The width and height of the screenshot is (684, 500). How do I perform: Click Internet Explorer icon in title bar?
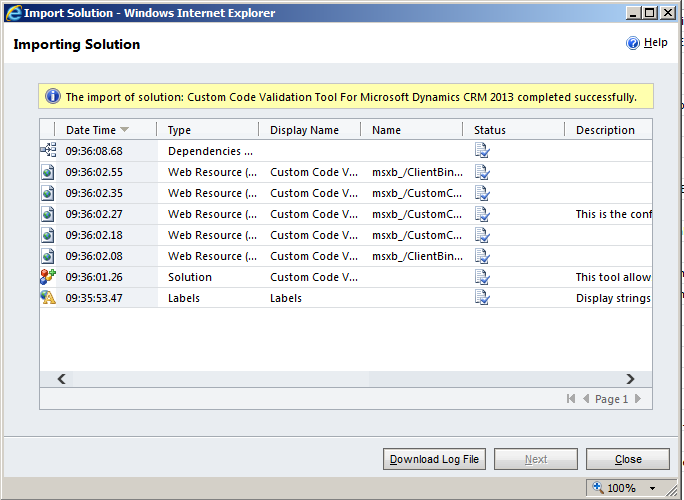(x=13, y=13)
